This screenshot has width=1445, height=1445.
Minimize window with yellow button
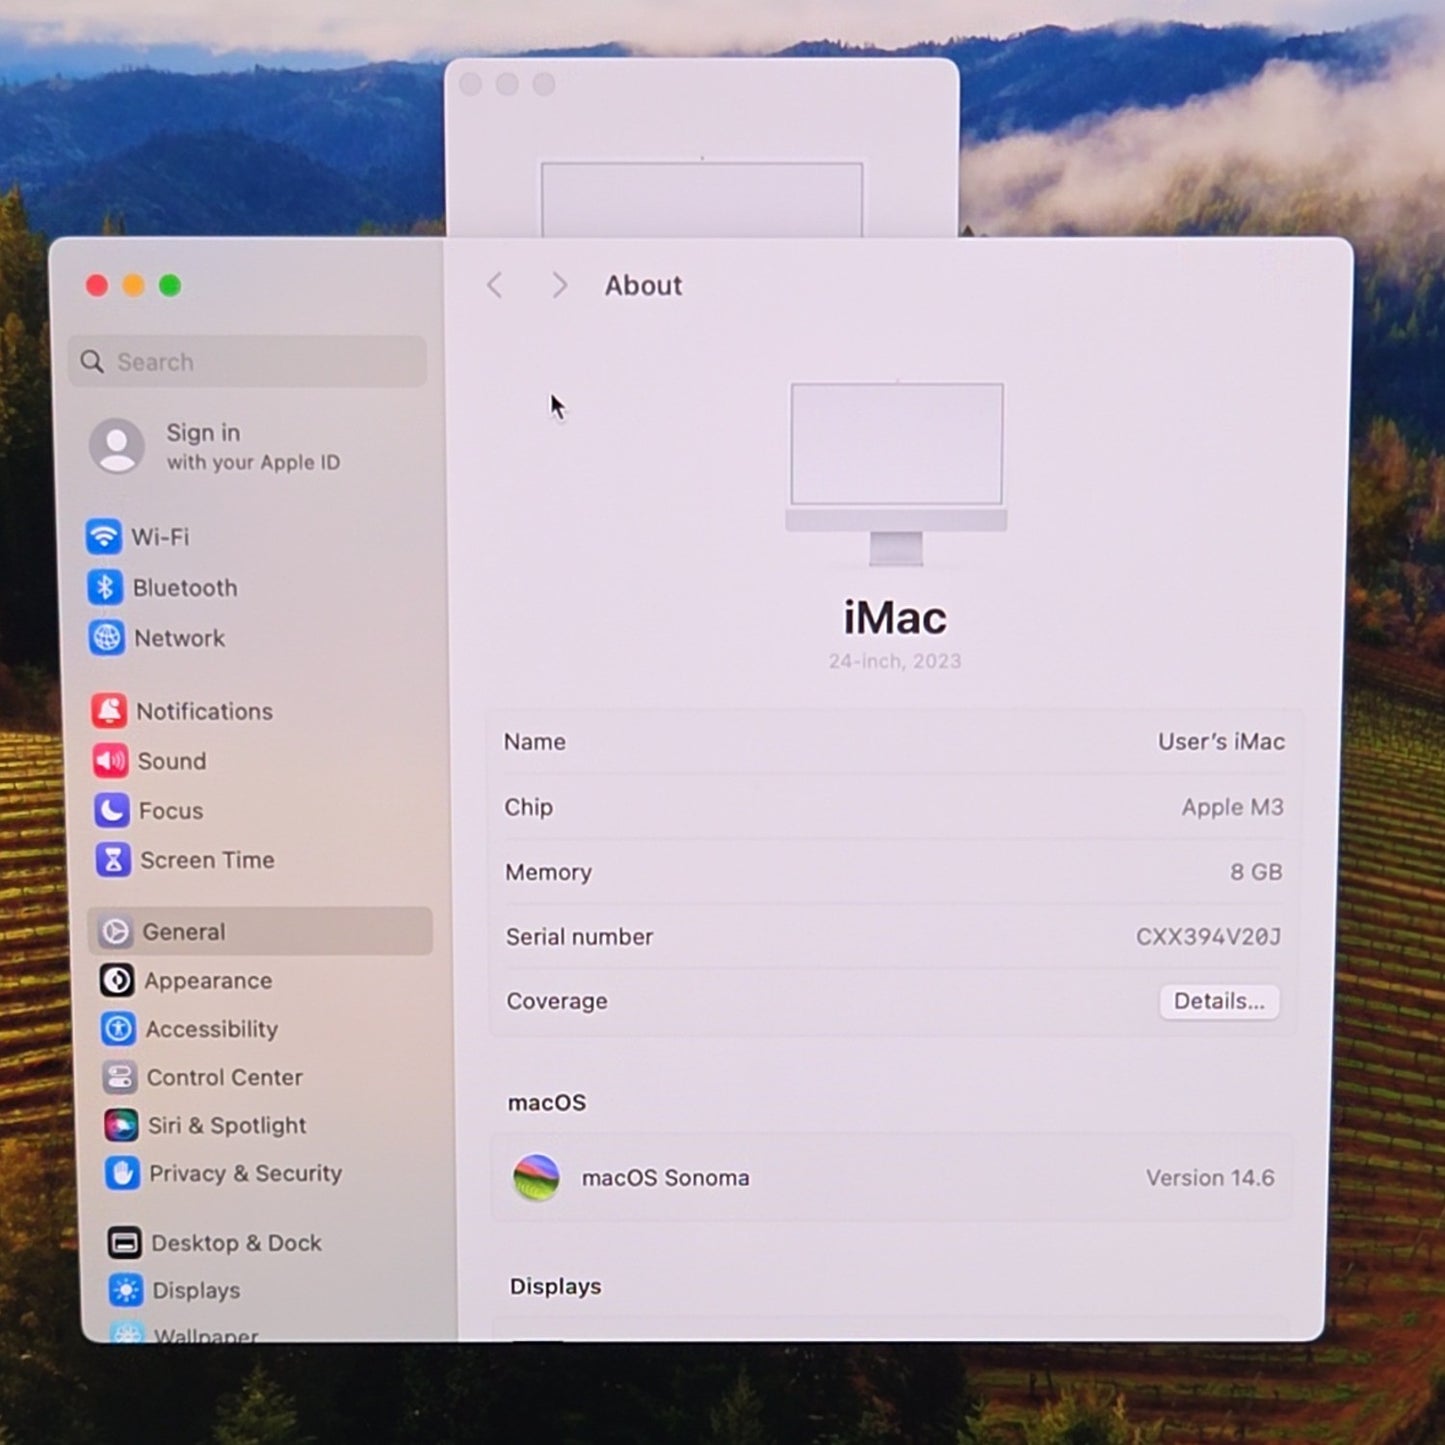[133, 286]
